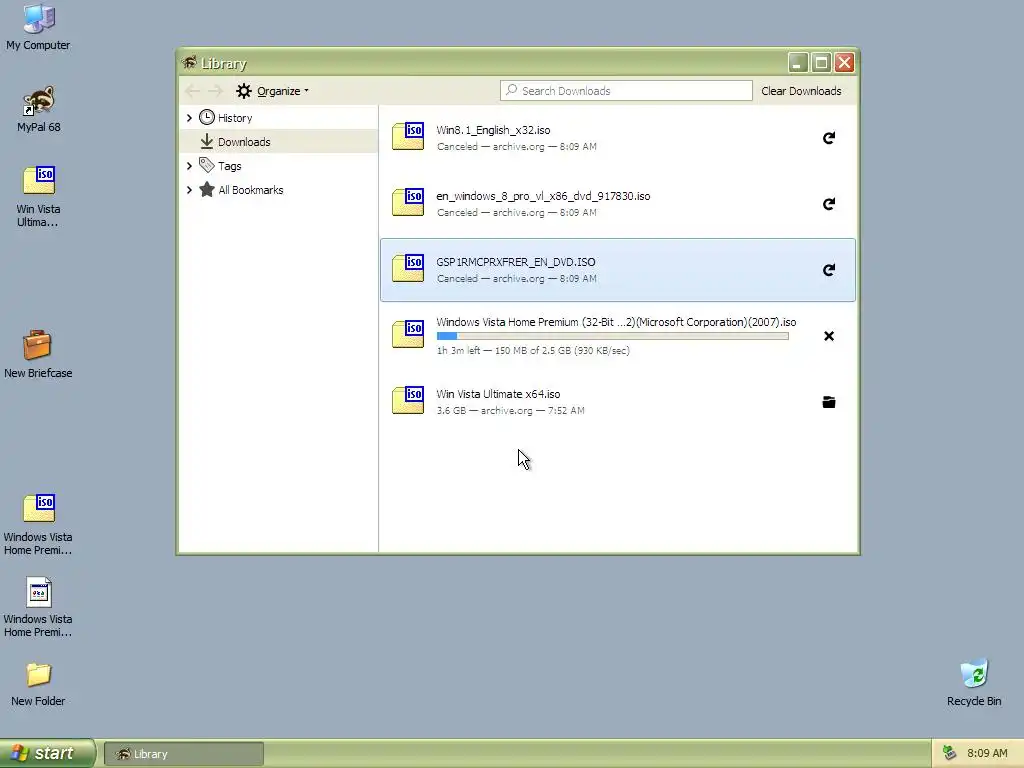Viewport: 1024px width, 768px height.
Task: Click the iso file icon of Win8.1_English_x32.iso
Action: (x=408, y=136)
